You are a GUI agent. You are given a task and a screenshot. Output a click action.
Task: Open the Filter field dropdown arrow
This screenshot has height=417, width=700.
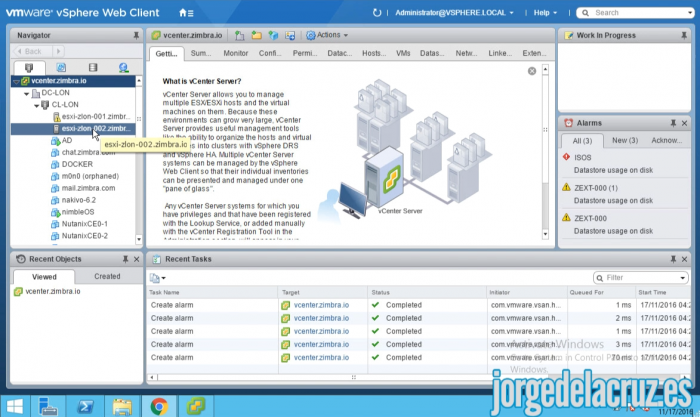(x=683, y=278)
